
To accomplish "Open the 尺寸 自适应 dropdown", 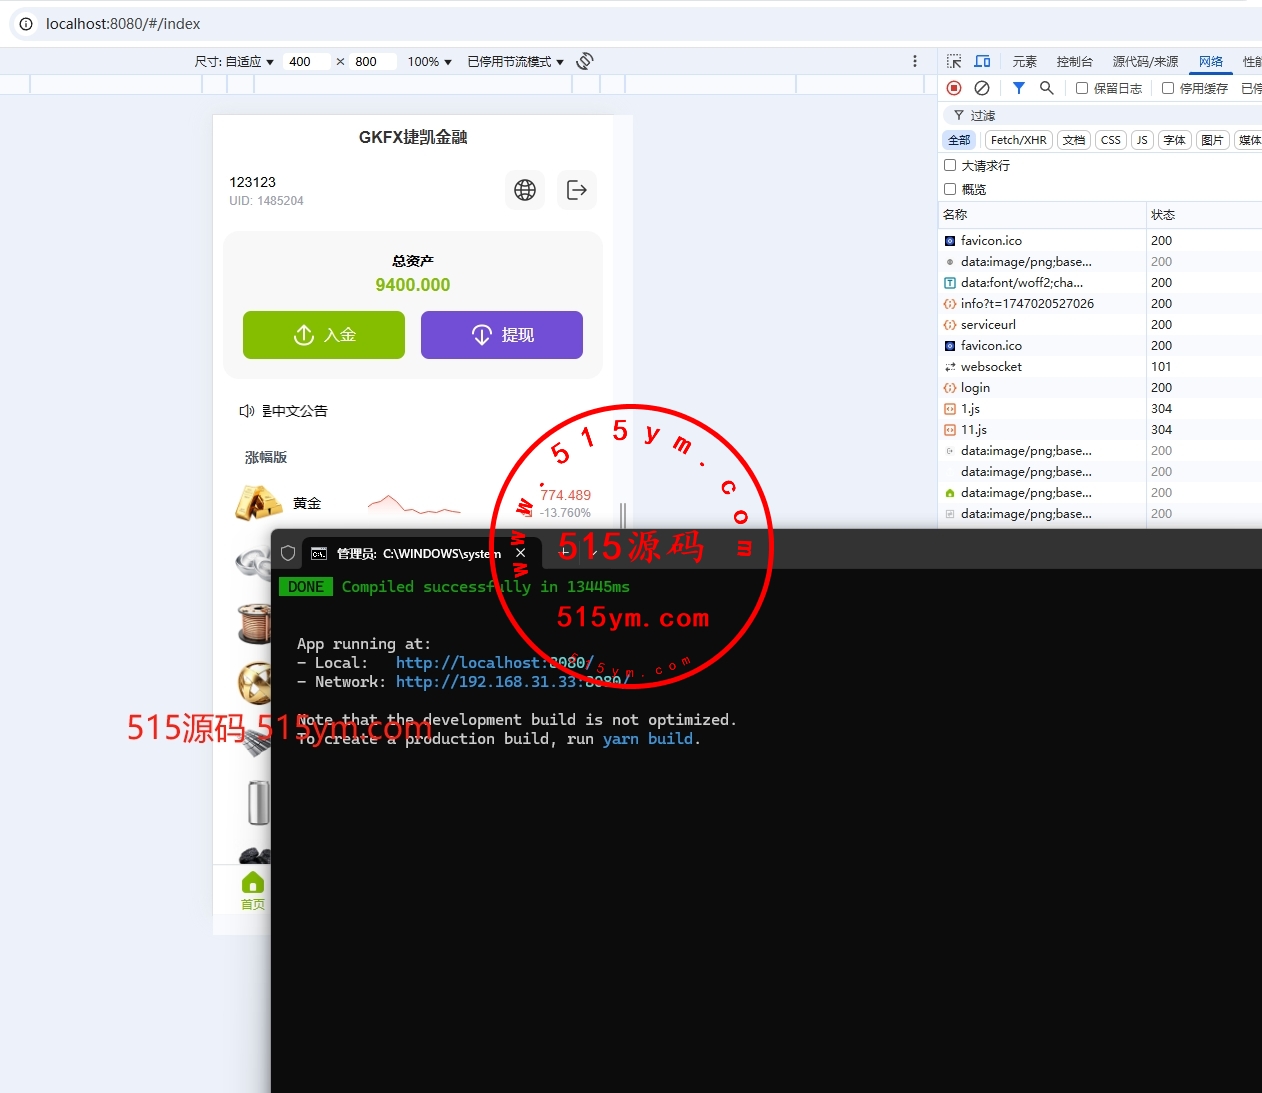I will (x=235, y=62).
